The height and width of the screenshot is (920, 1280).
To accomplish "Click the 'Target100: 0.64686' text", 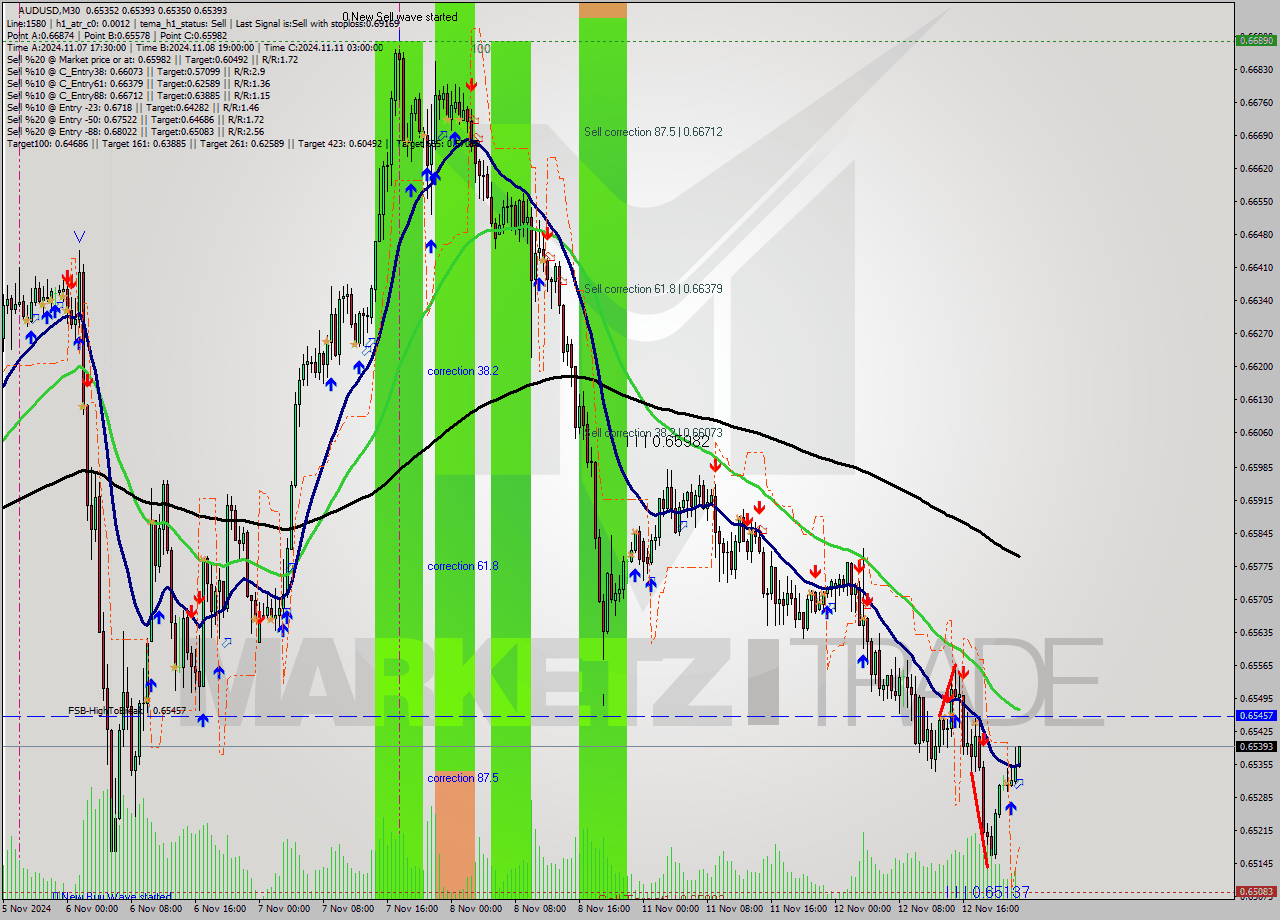I will (47, 143).
